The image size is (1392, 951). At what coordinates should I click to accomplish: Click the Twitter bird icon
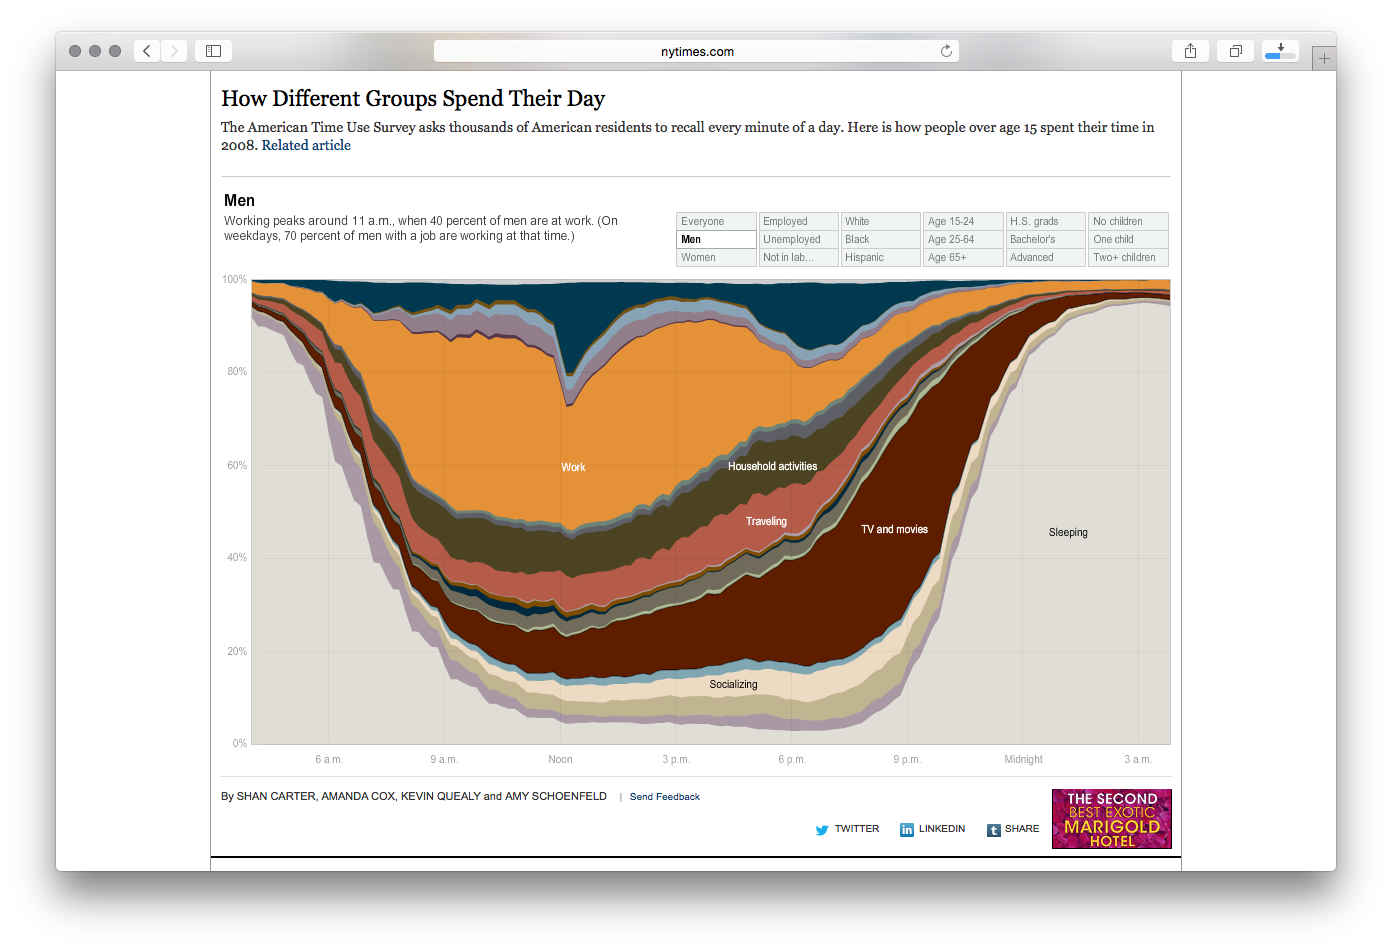pyautogui.click(x=821, y=829)
